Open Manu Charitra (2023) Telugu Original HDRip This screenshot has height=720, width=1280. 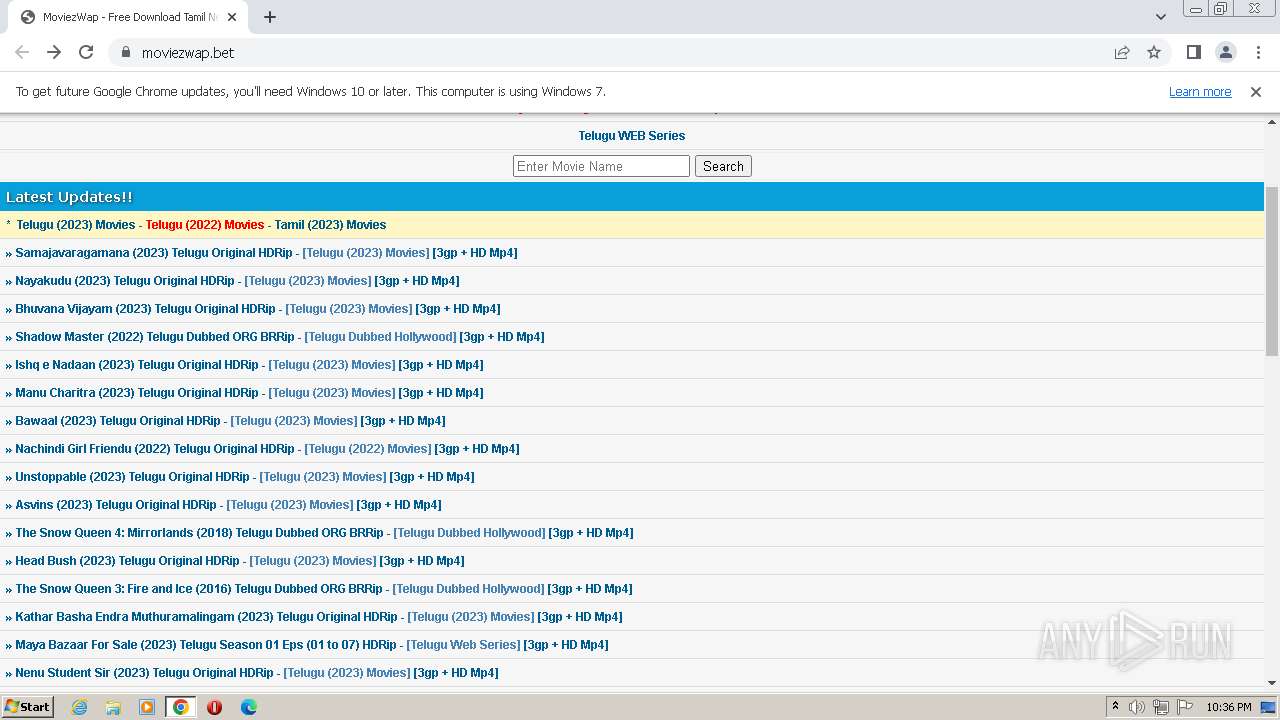(137, 393)
